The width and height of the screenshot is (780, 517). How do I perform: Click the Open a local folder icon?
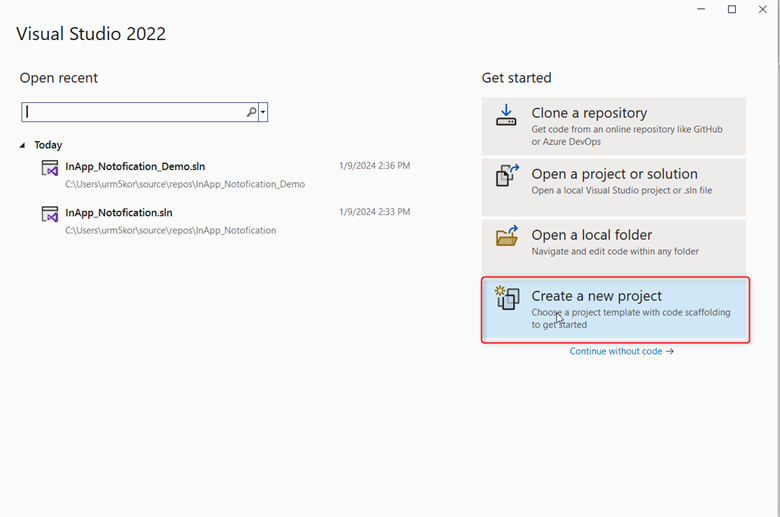[507, 235]
